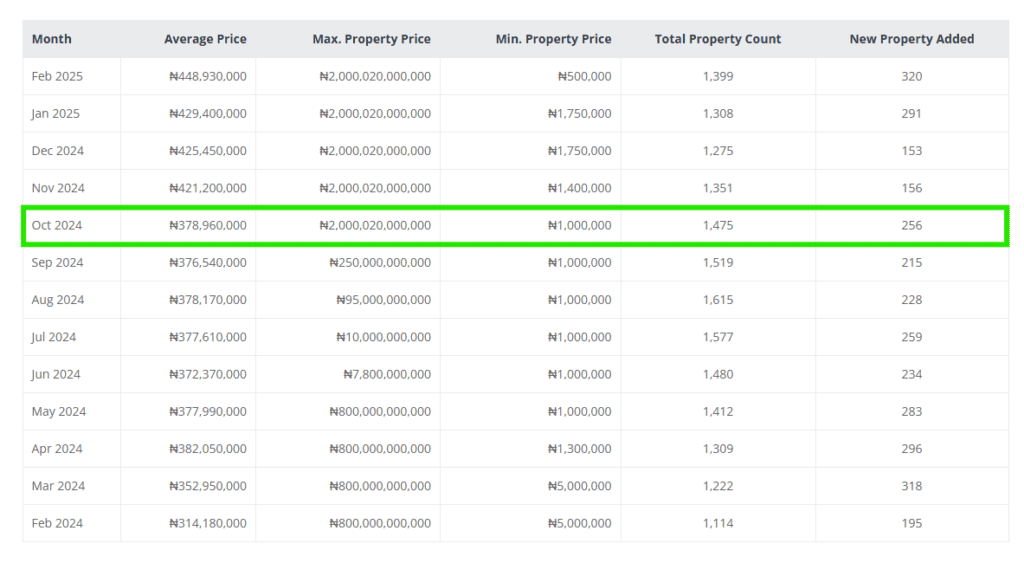Click the Min. Property Price header
This screenshot has height=563, width=1024.
pyautogui.click(x=553, y=39)
